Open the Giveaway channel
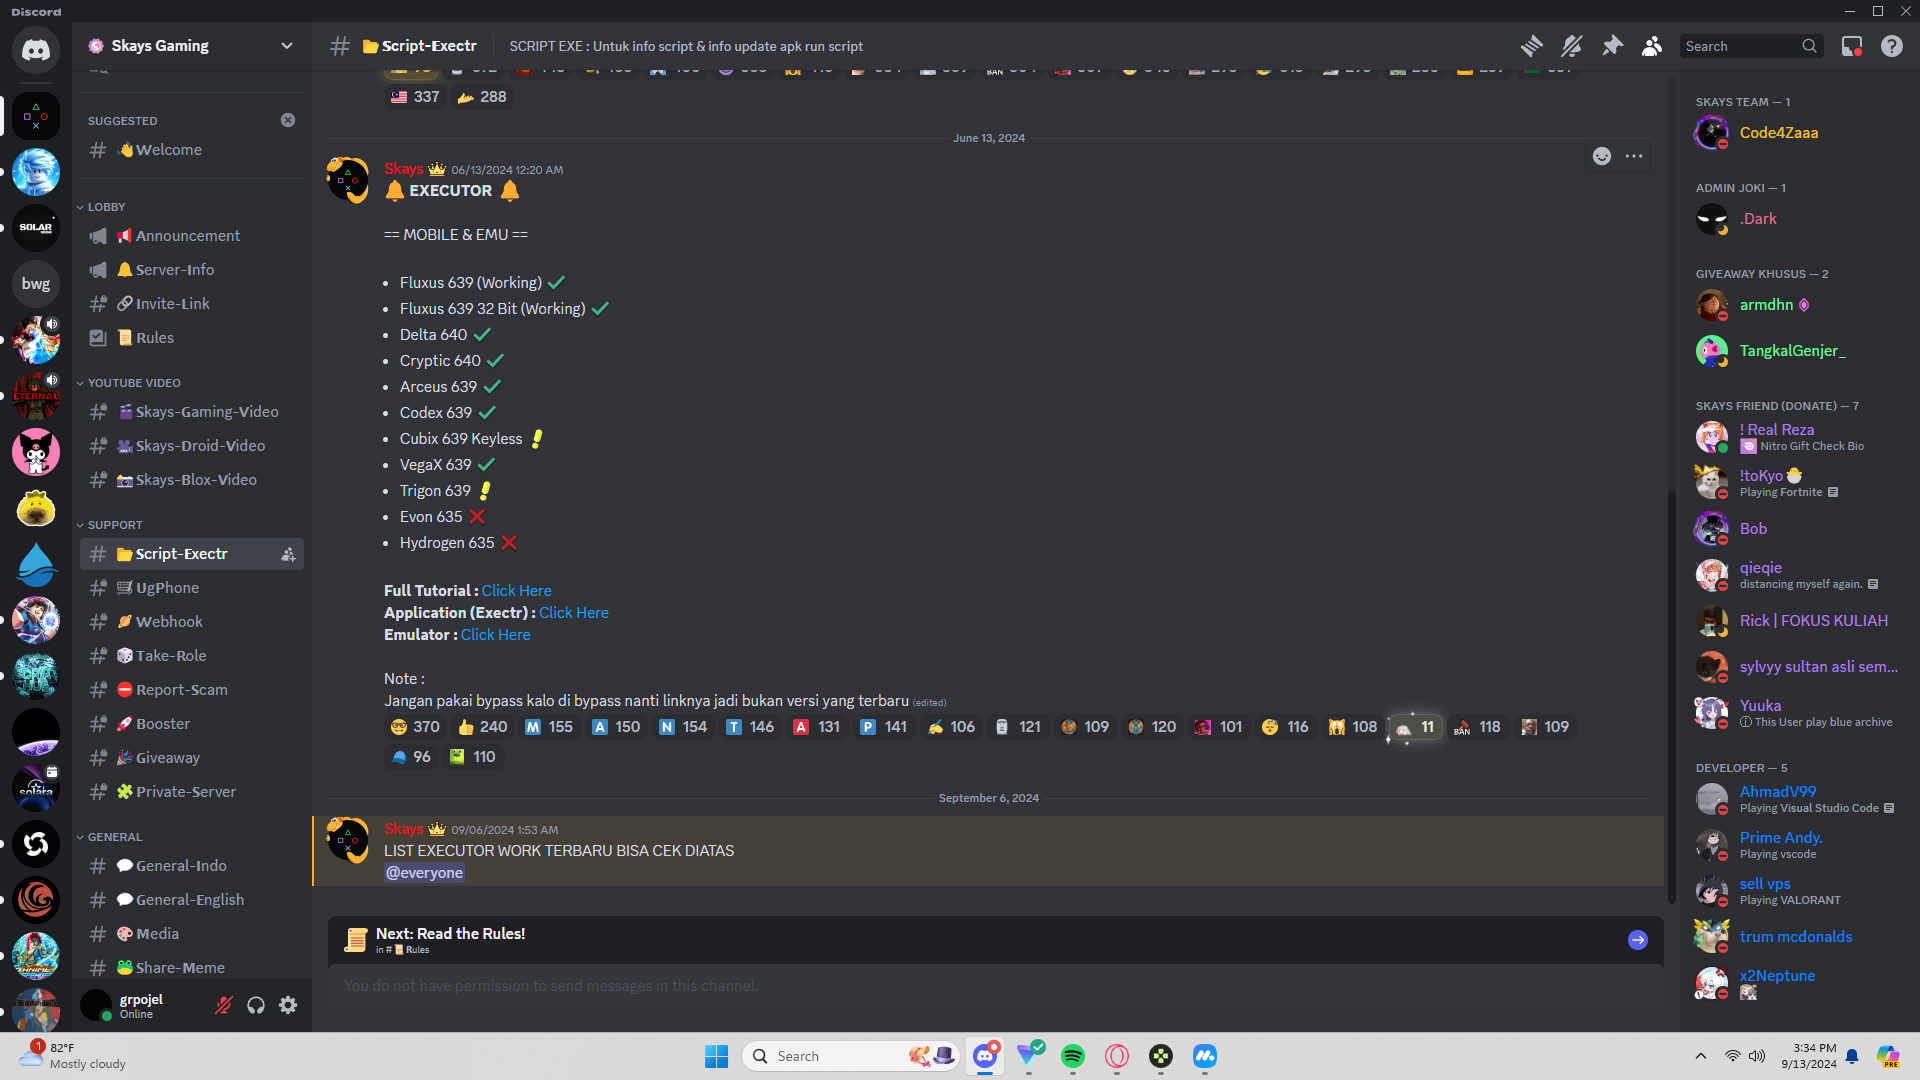 (192, 758)
